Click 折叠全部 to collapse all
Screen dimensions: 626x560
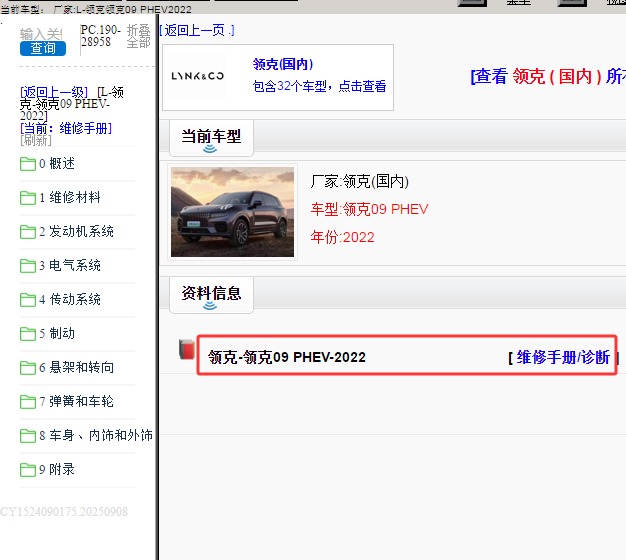(139, 36)
